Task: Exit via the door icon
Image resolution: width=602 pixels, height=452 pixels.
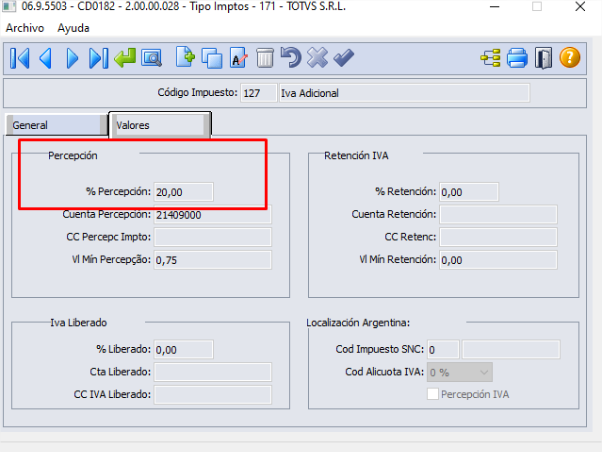Action: pos(543,58)
